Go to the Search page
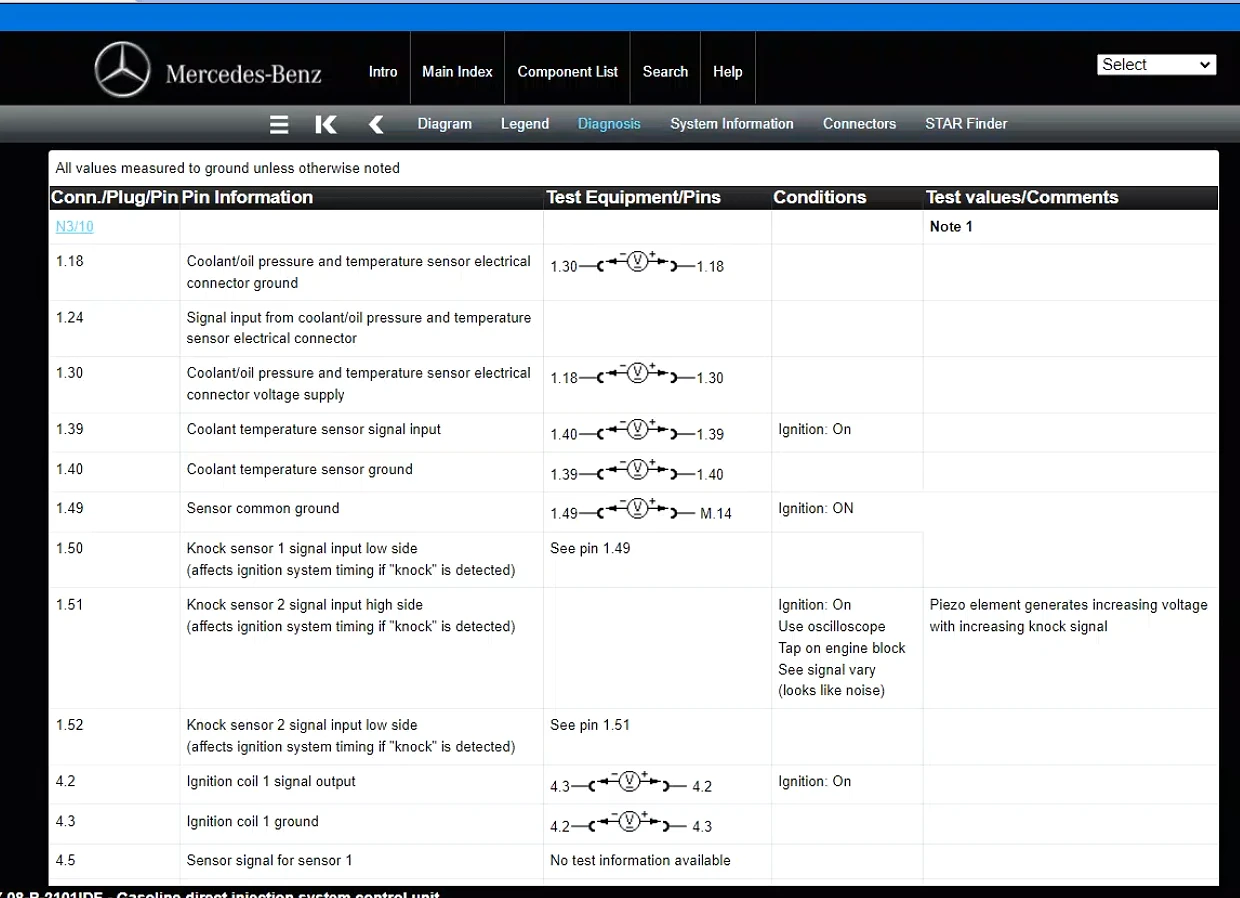 665,72
